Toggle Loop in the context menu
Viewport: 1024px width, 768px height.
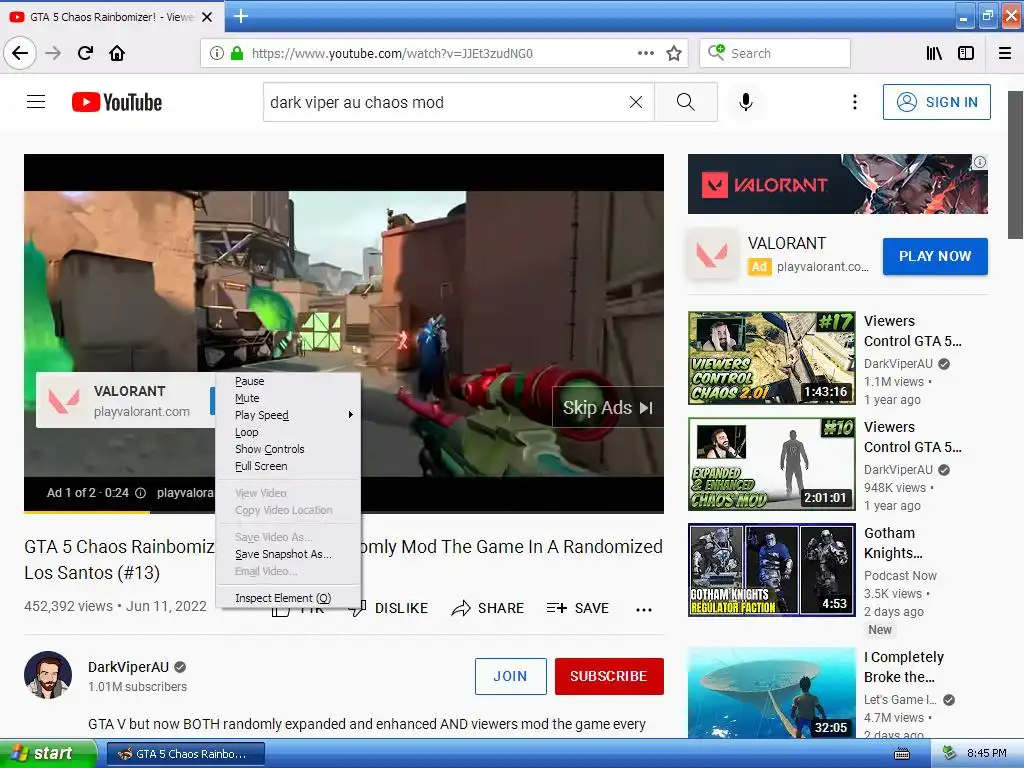288,432
